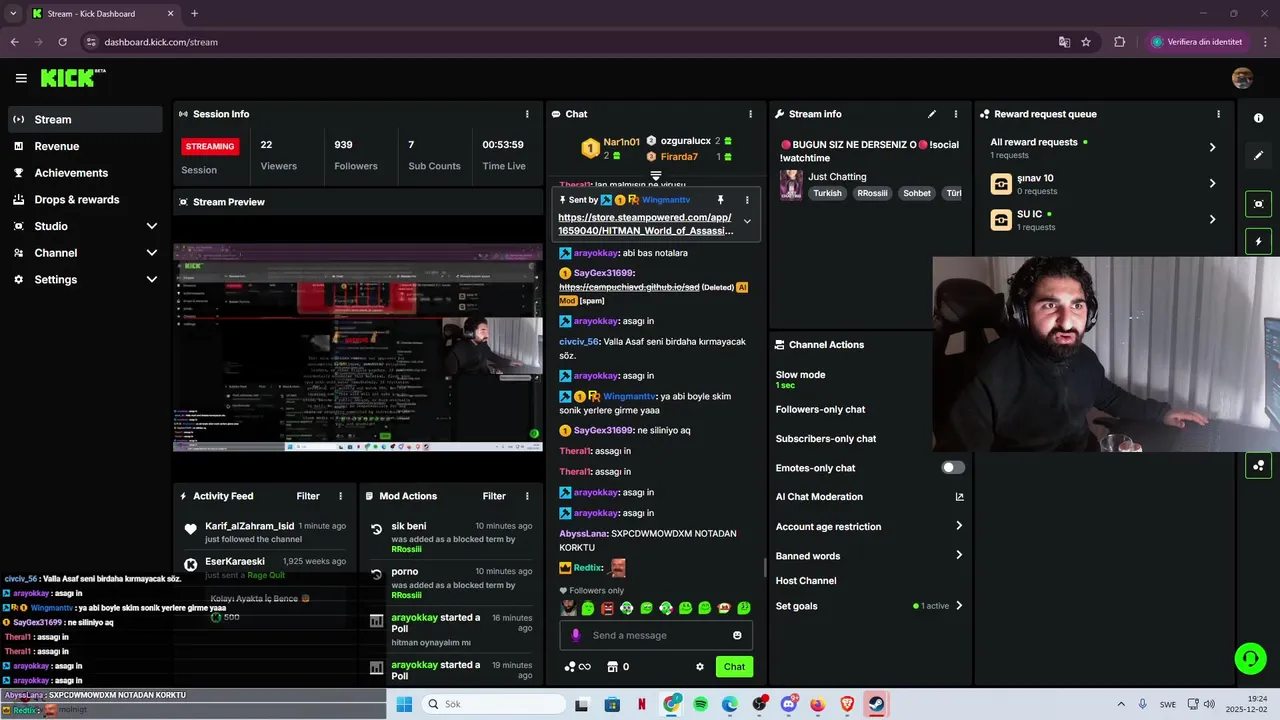Click Subscribers-only chat option
The width and height of the screenshot is (1280, 720).
(826, 438)
